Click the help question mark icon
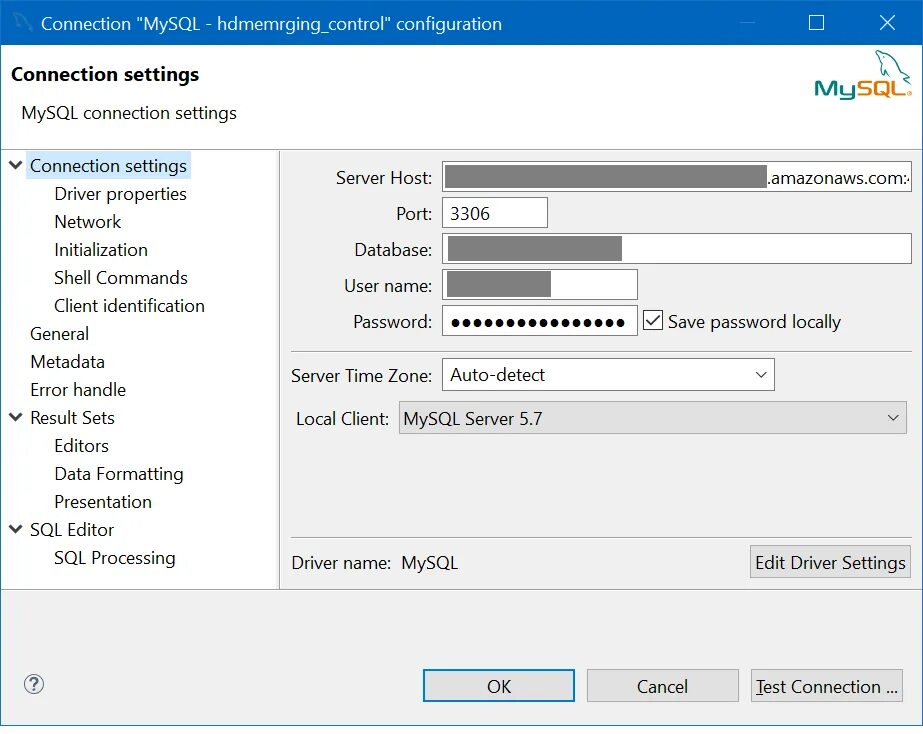Image resolution: width=923 pixels, height=734 pixels. click(x=34, y=685)
